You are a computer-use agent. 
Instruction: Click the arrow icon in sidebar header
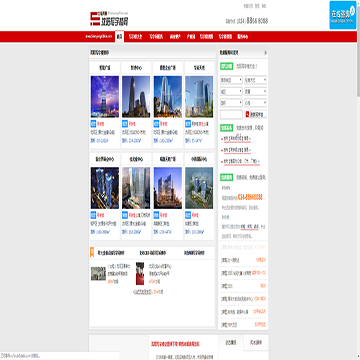(265, 53)
